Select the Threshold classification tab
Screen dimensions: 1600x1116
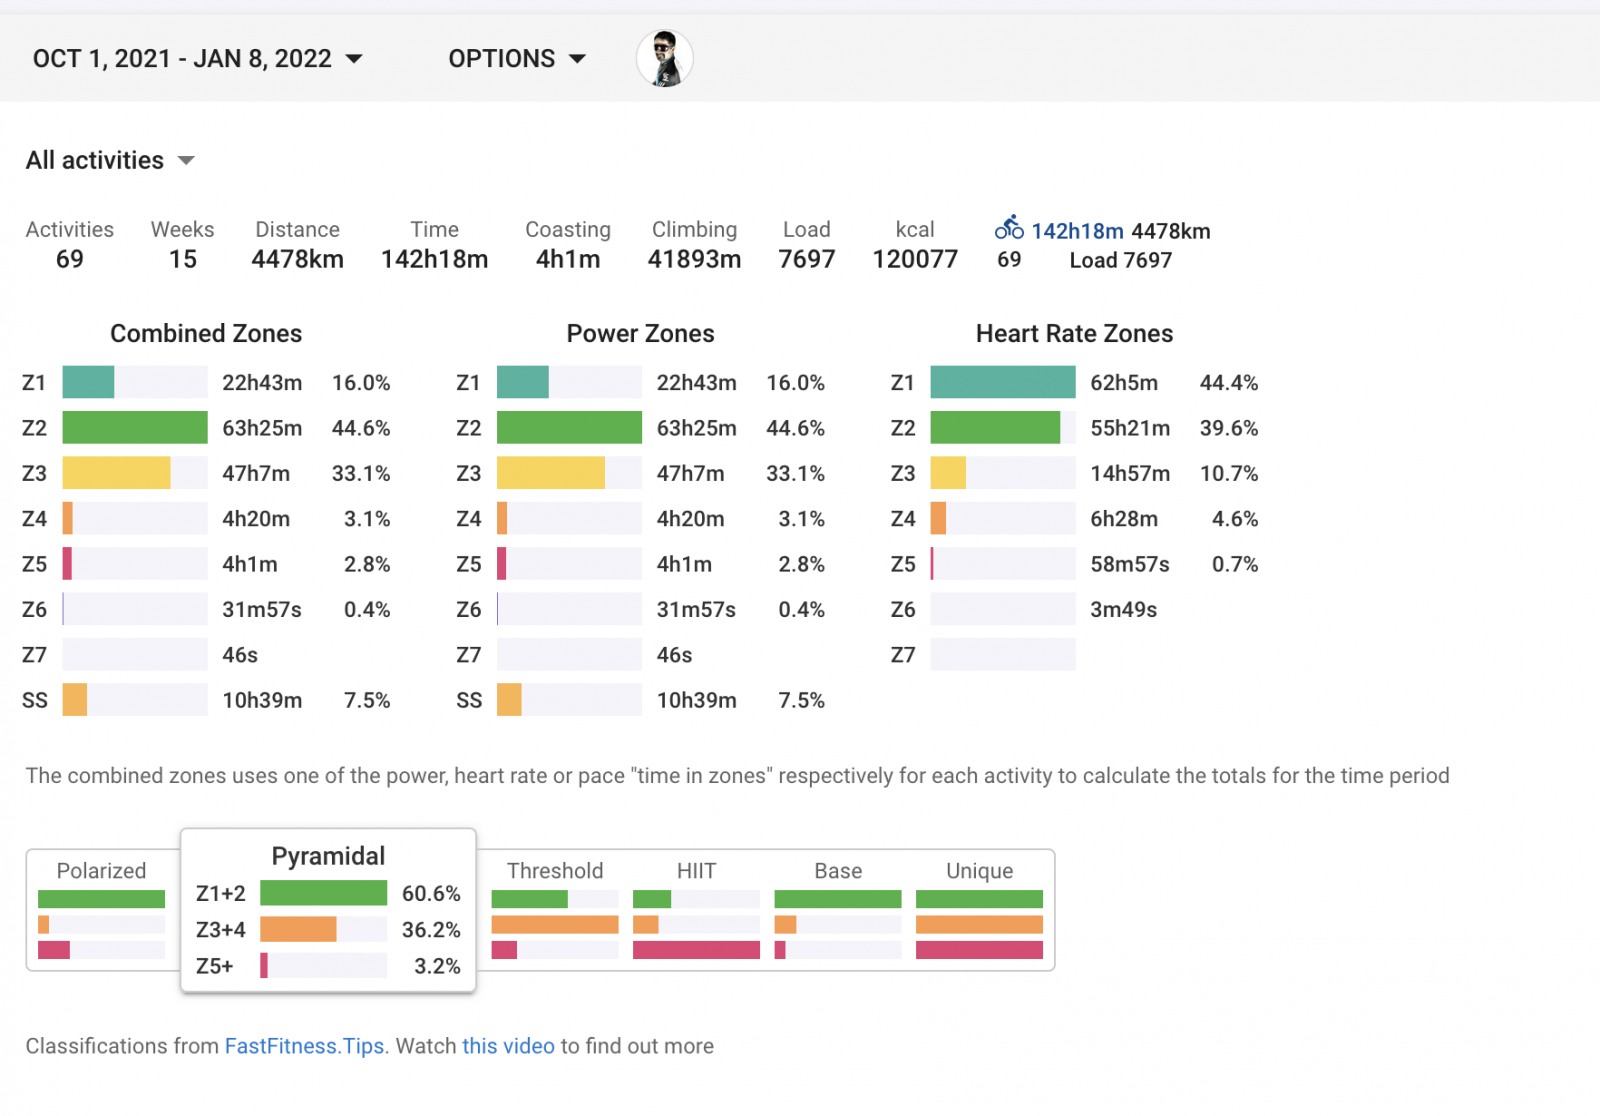click(555, 908)
